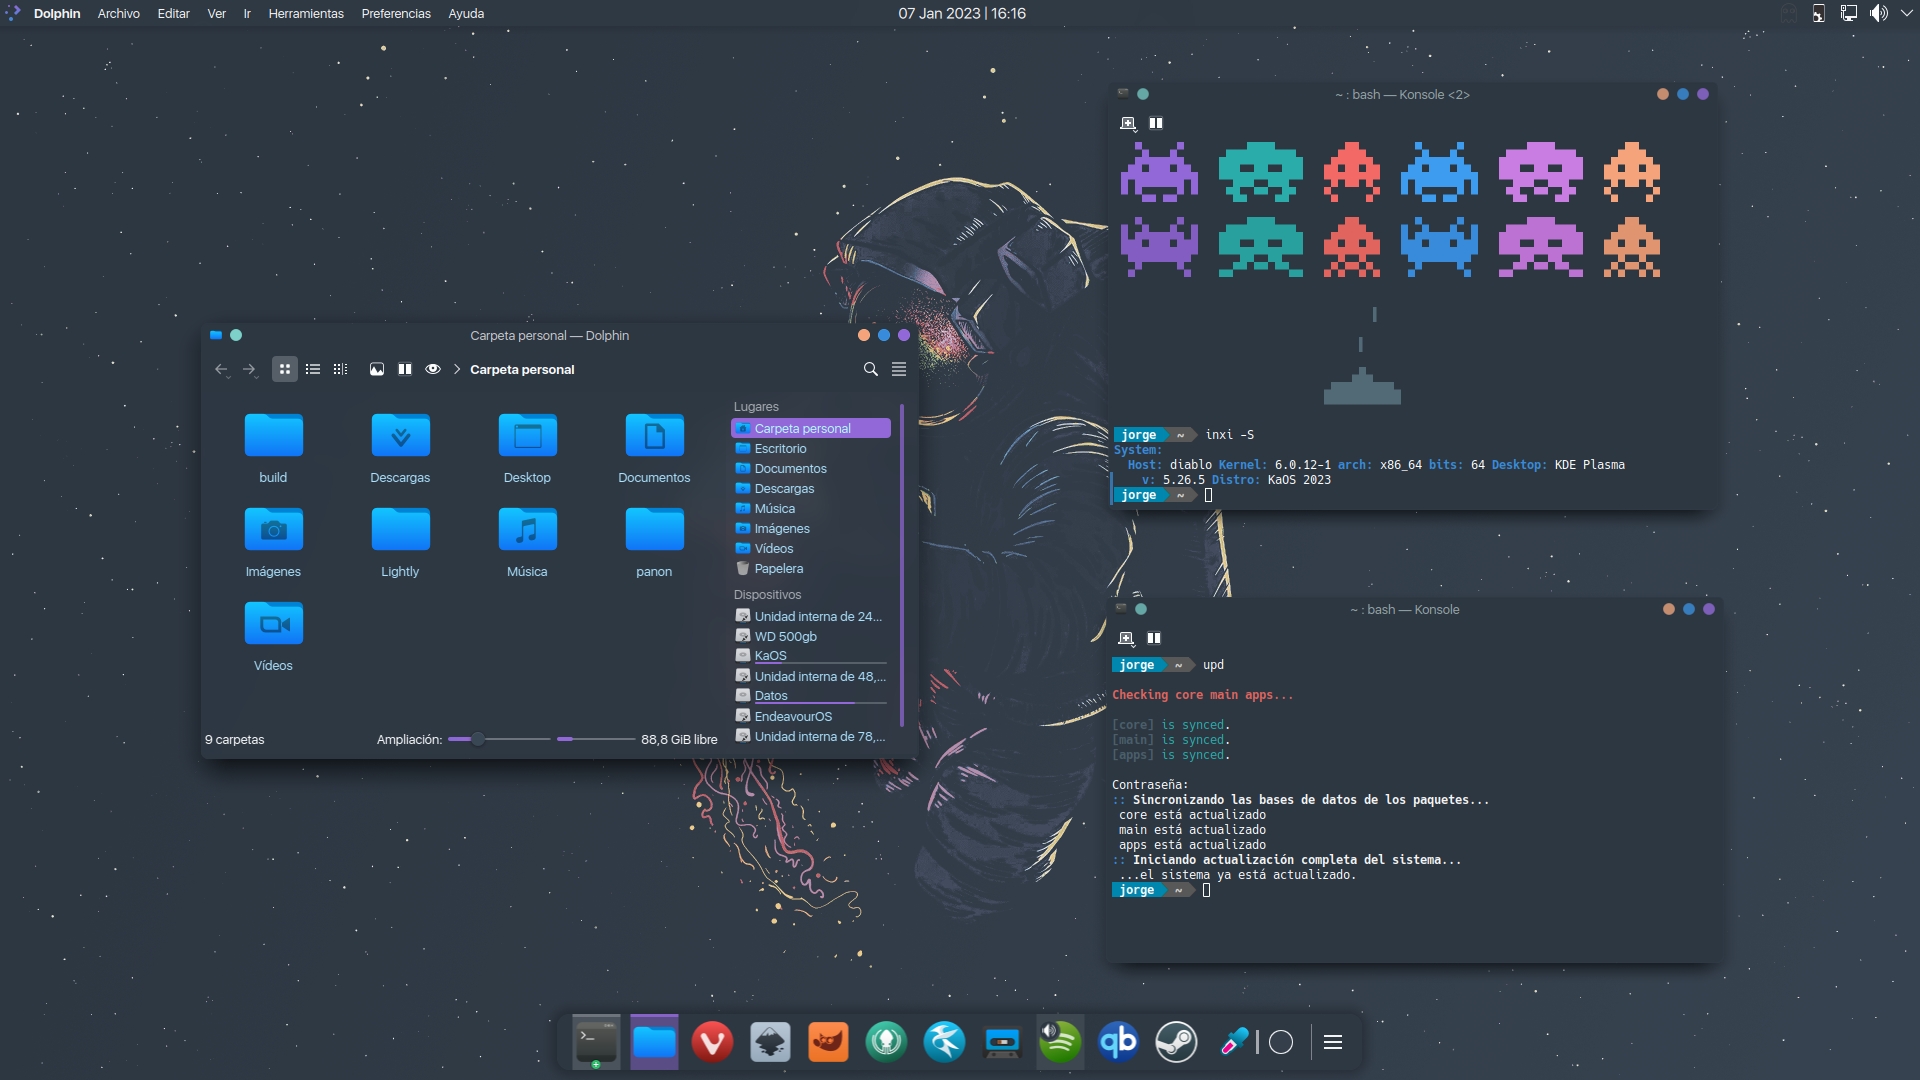Toggle image previews in Dolphin toolbar
Viewport: 1920px width, 1080px height.
pyautogui.click(x=377, y=369)
